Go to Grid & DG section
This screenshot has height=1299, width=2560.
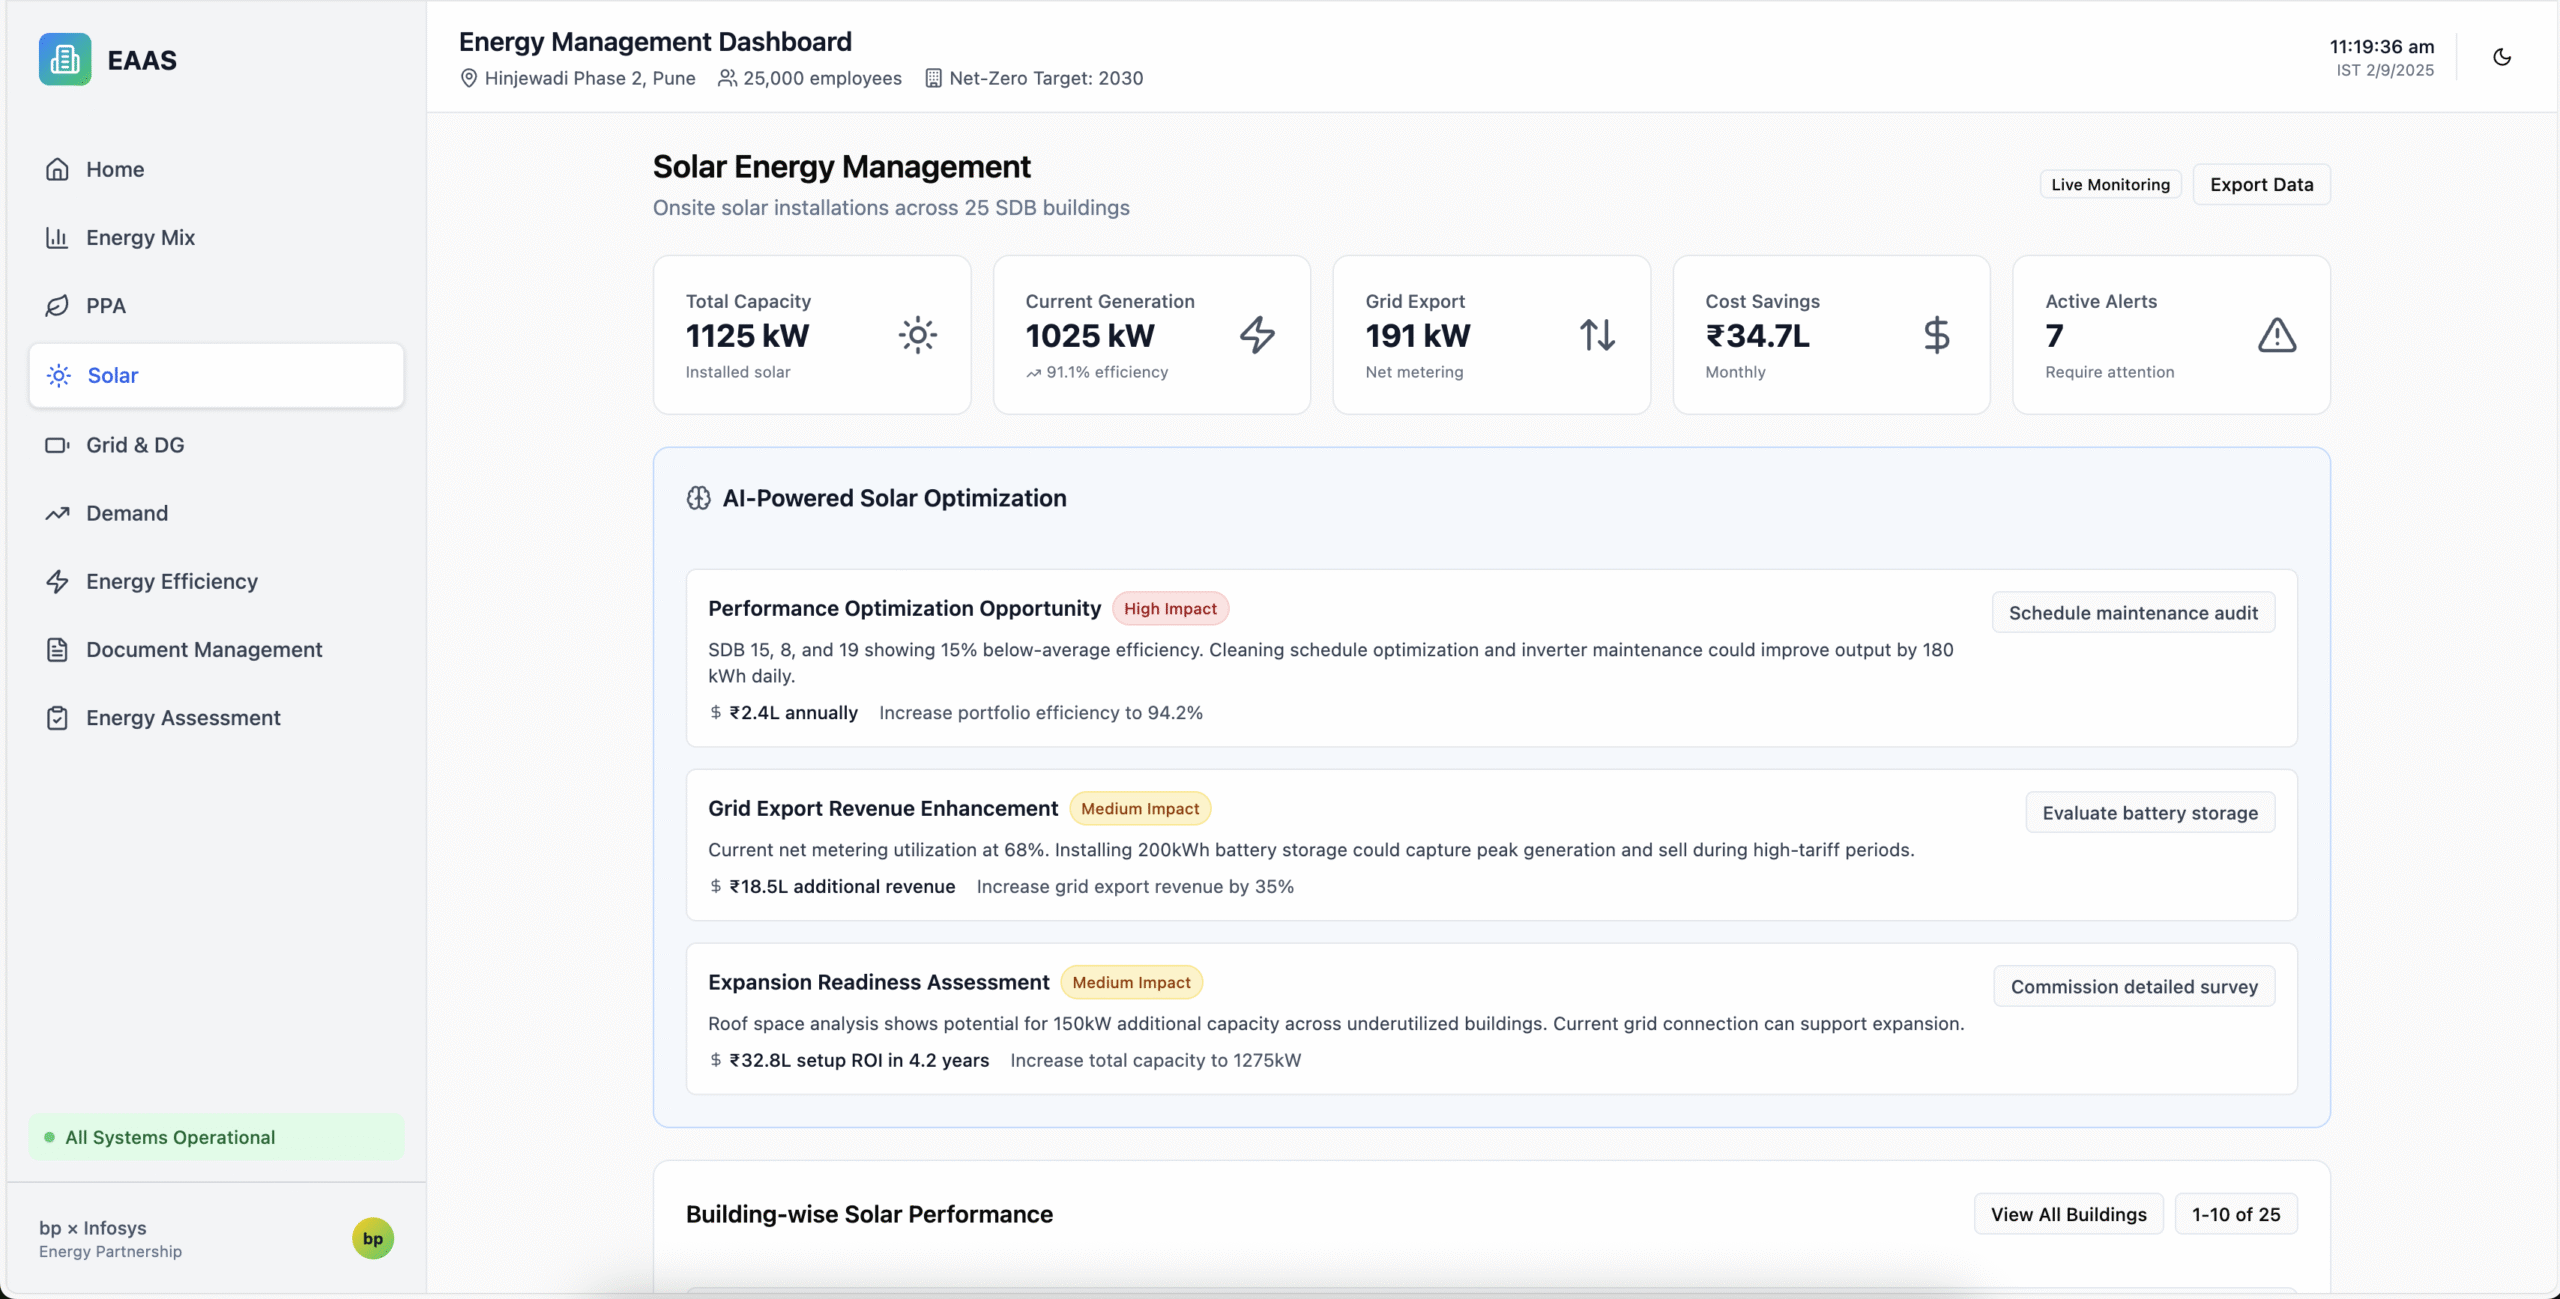135,445
